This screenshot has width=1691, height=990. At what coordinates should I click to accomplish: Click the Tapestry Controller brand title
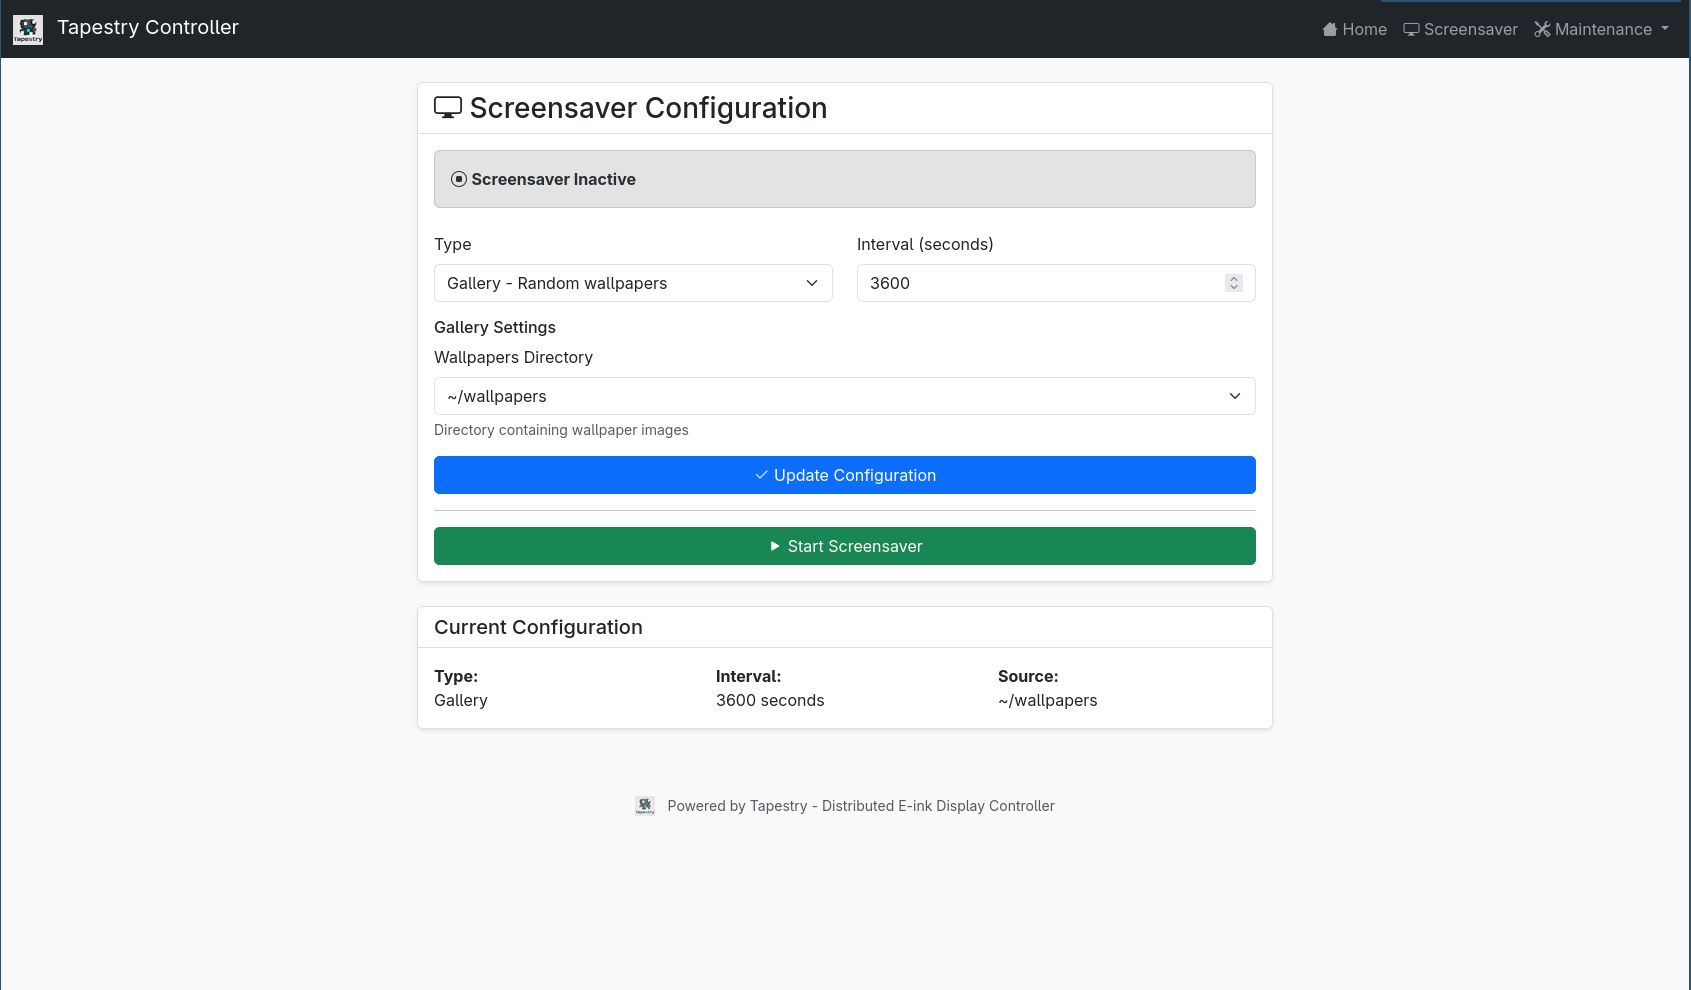point(148,28)
